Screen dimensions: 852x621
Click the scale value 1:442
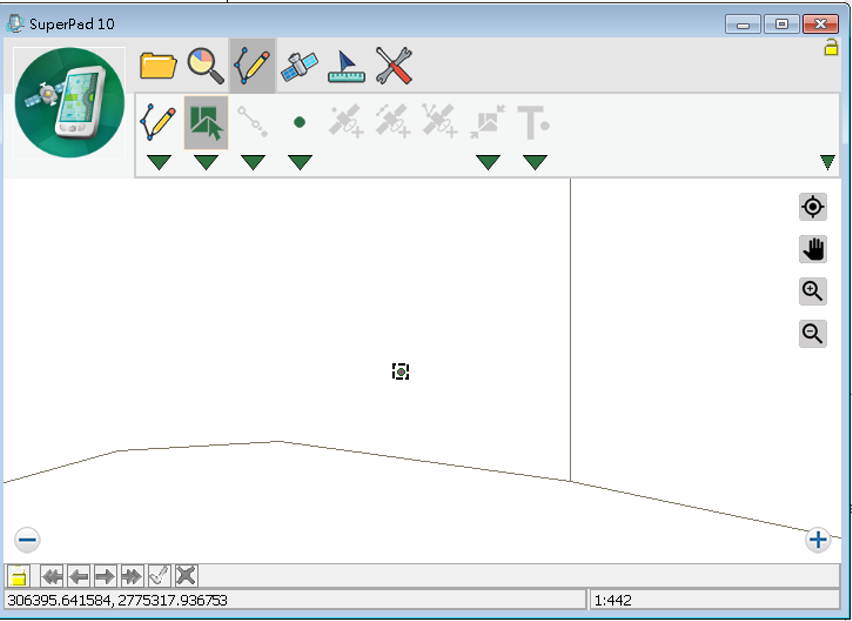[613, 601]
